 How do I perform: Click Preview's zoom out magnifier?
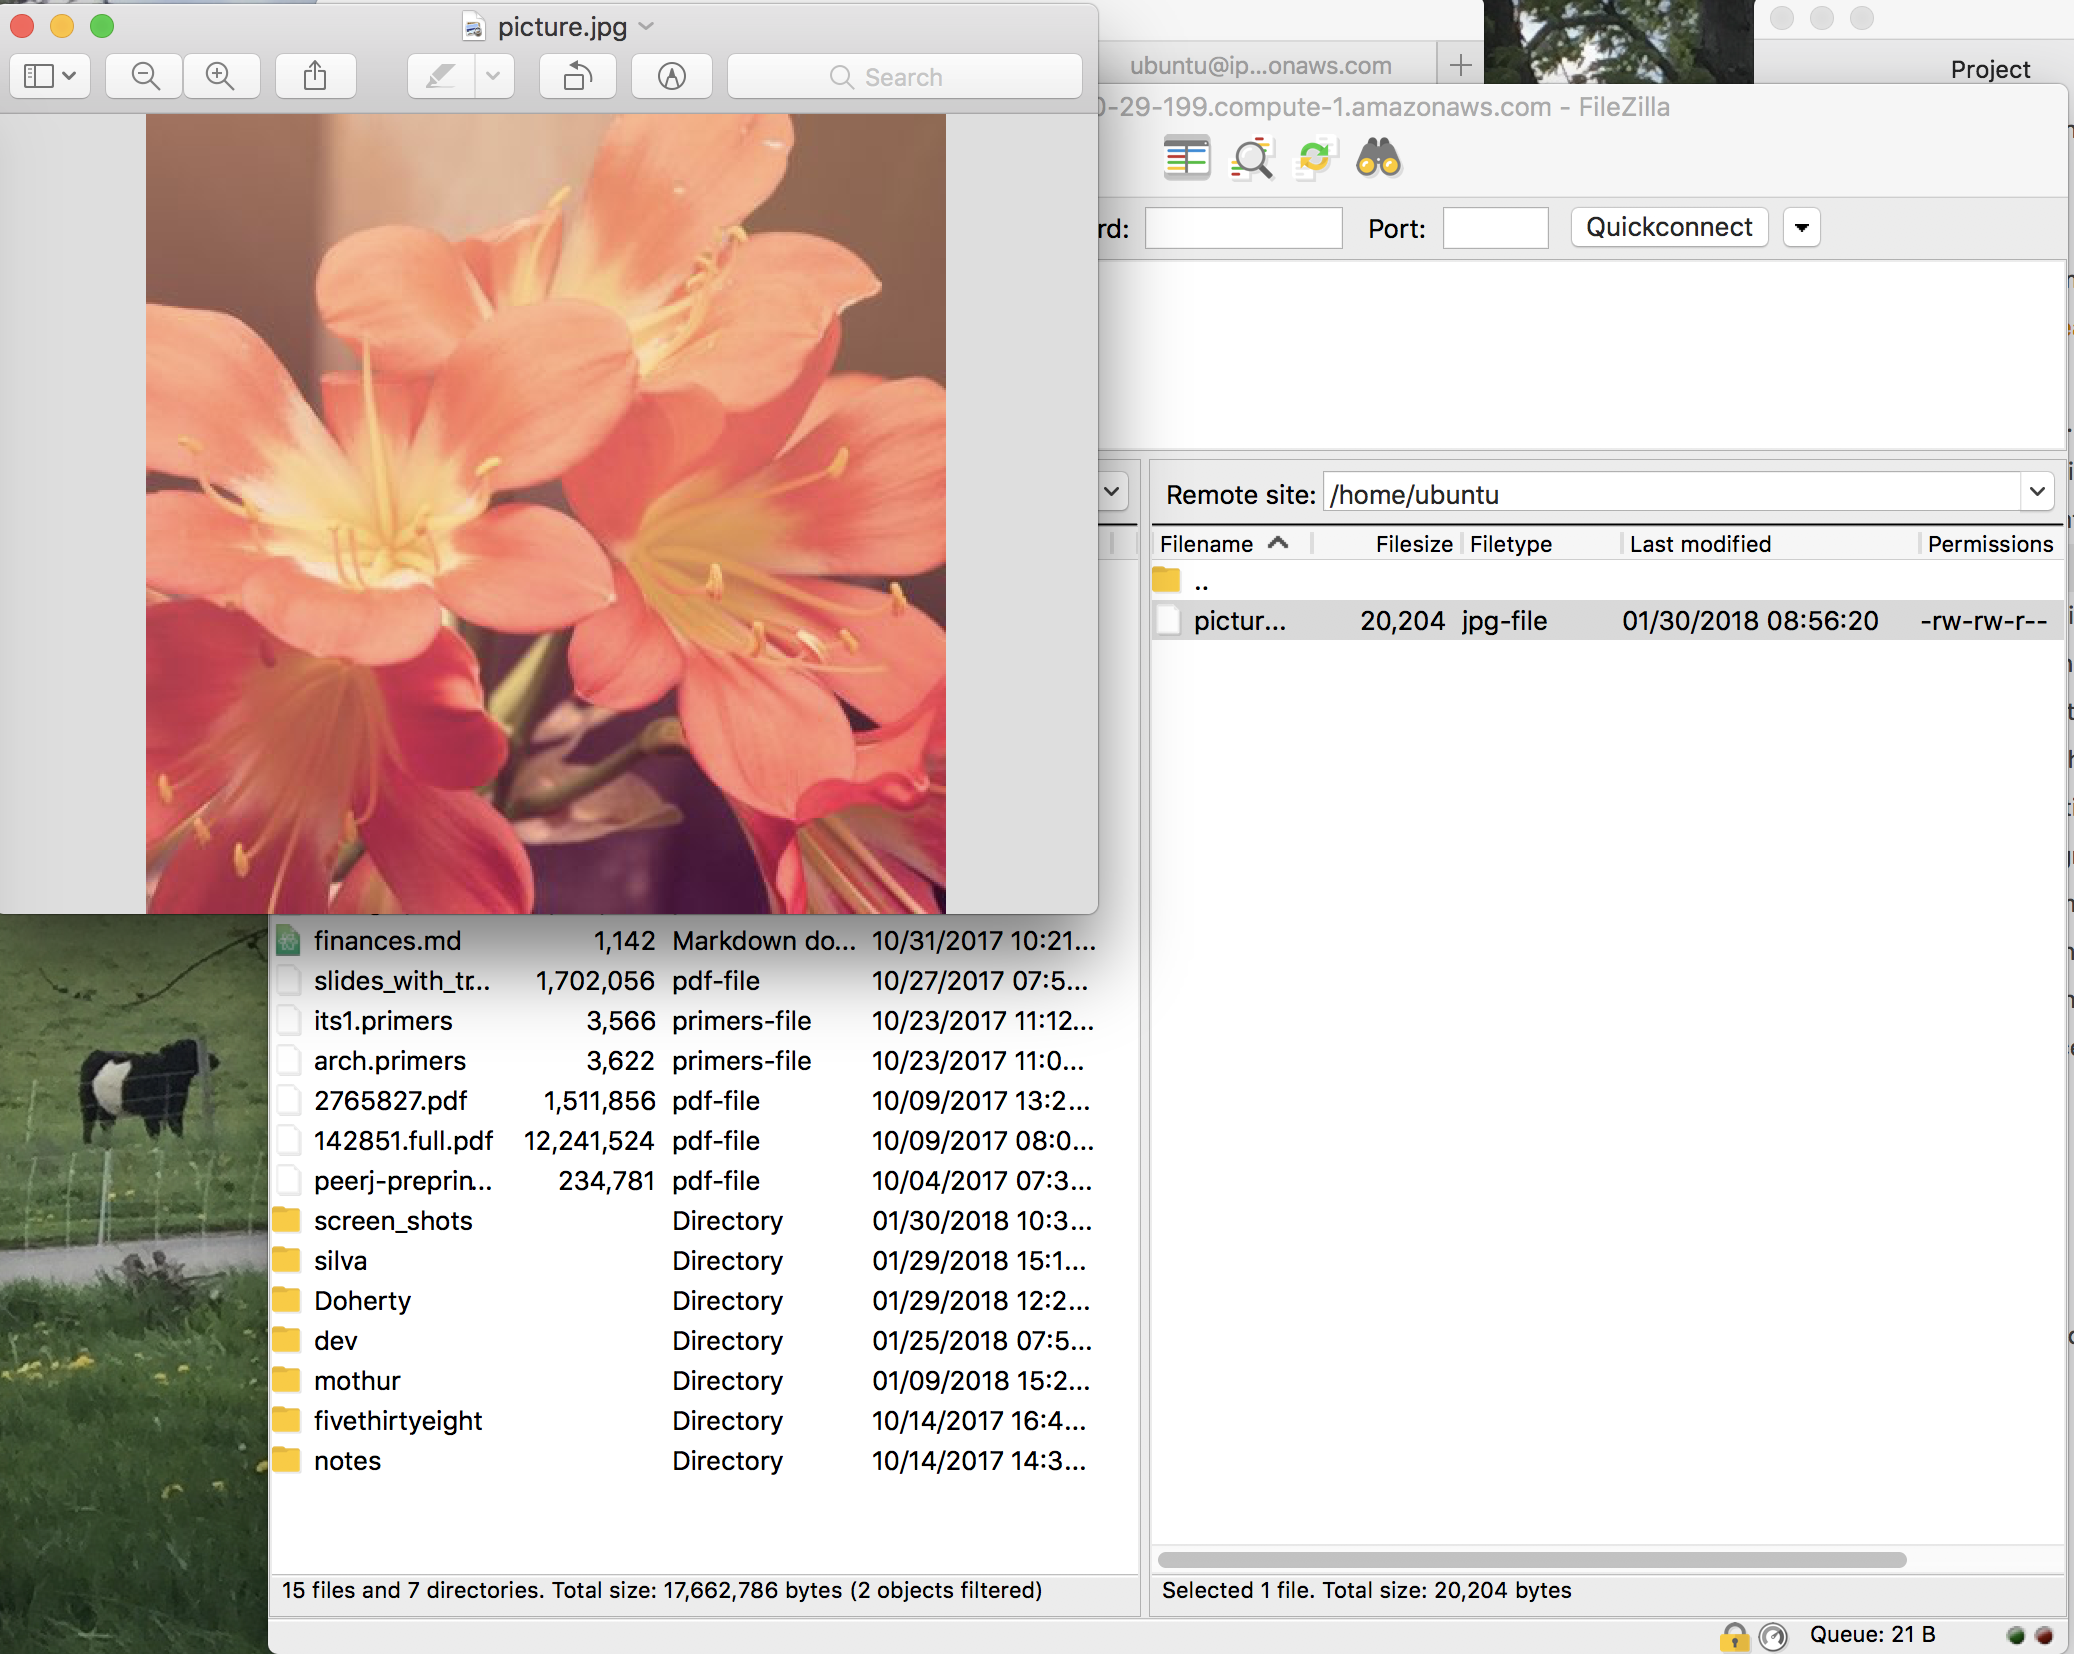coord(145,77)
